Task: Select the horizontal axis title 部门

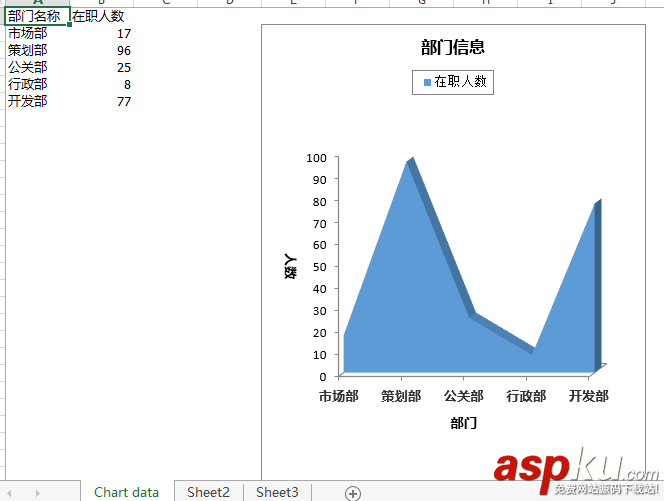Action: coord(464,423)
